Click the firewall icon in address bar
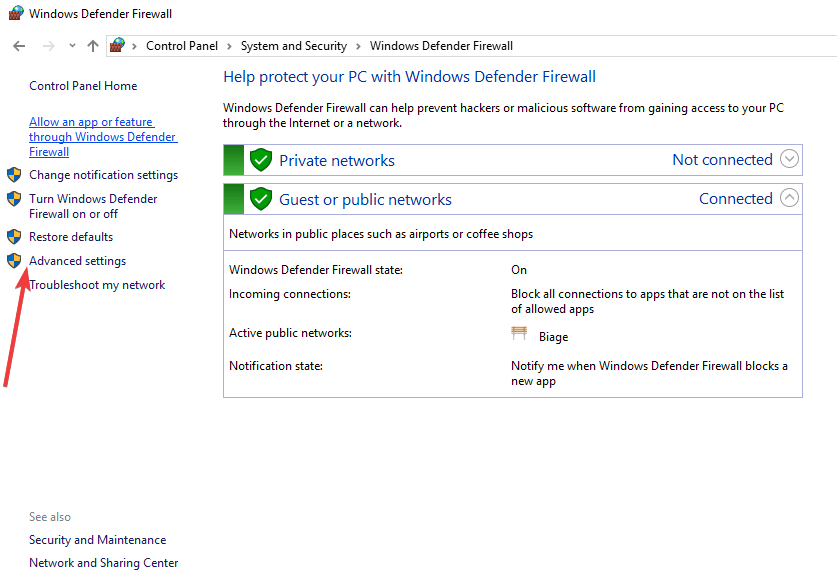 pos(117,45)
